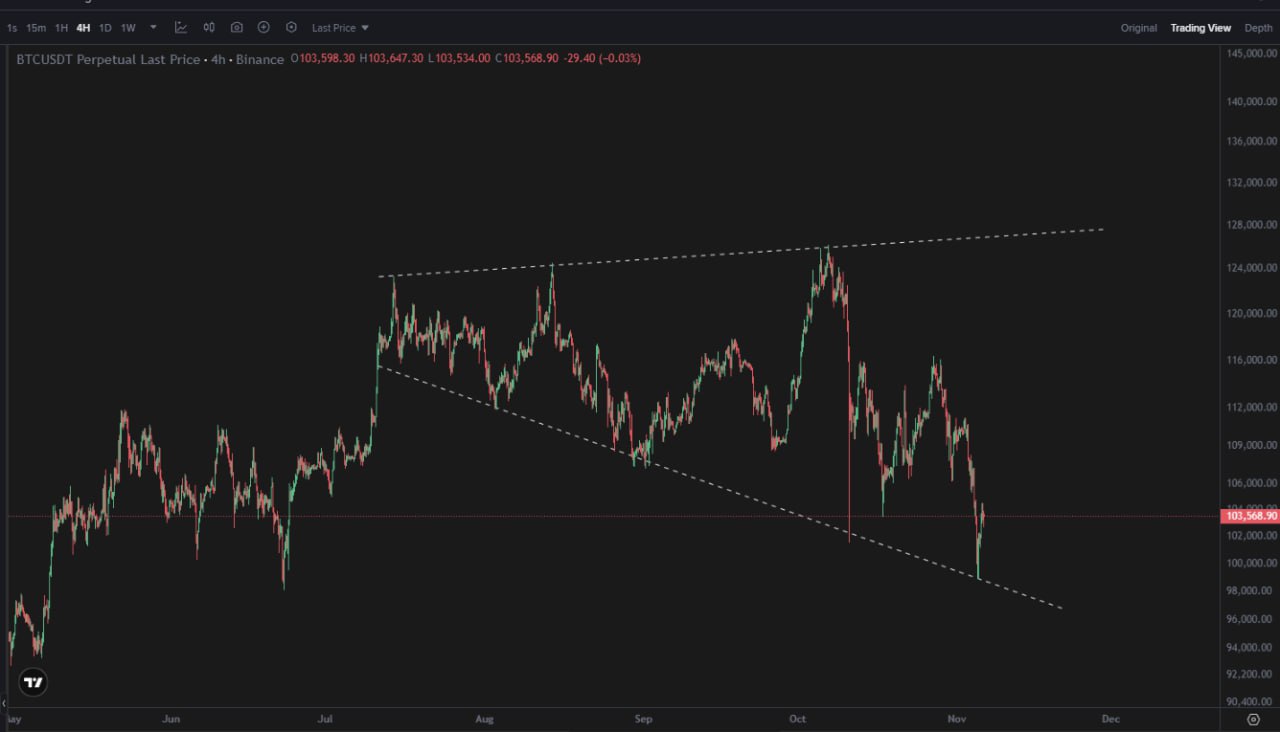Screen dimensions: 1280x732
Task: Select the Trading View tab
Action: coord(1200,28)
